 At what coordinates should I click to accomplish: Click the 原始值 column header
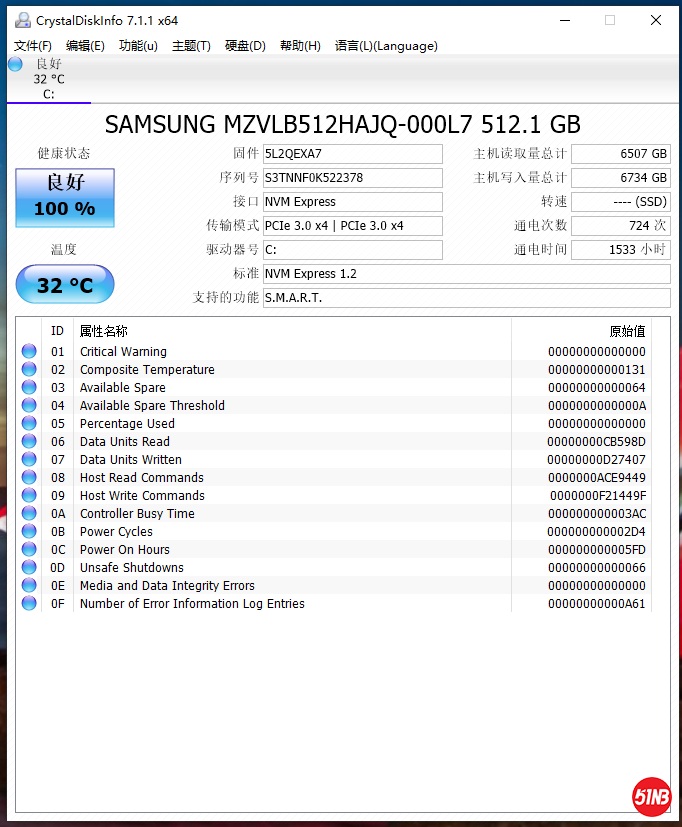627,331
